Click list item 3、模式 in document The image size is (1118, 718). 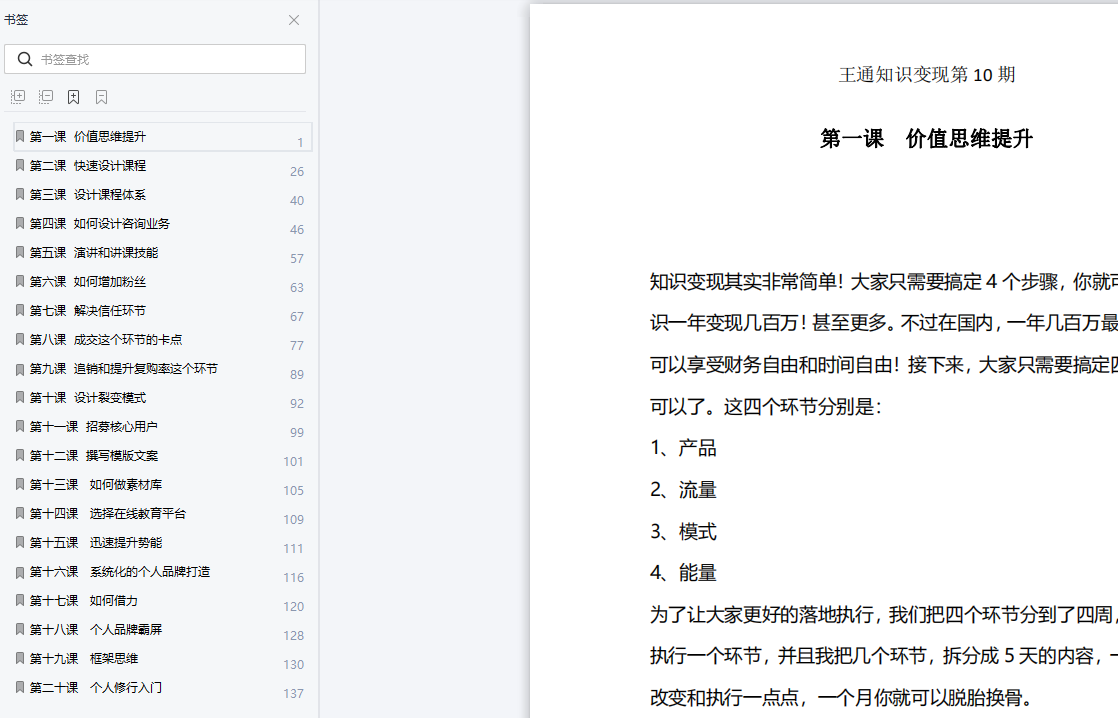[x=683, y=532]
